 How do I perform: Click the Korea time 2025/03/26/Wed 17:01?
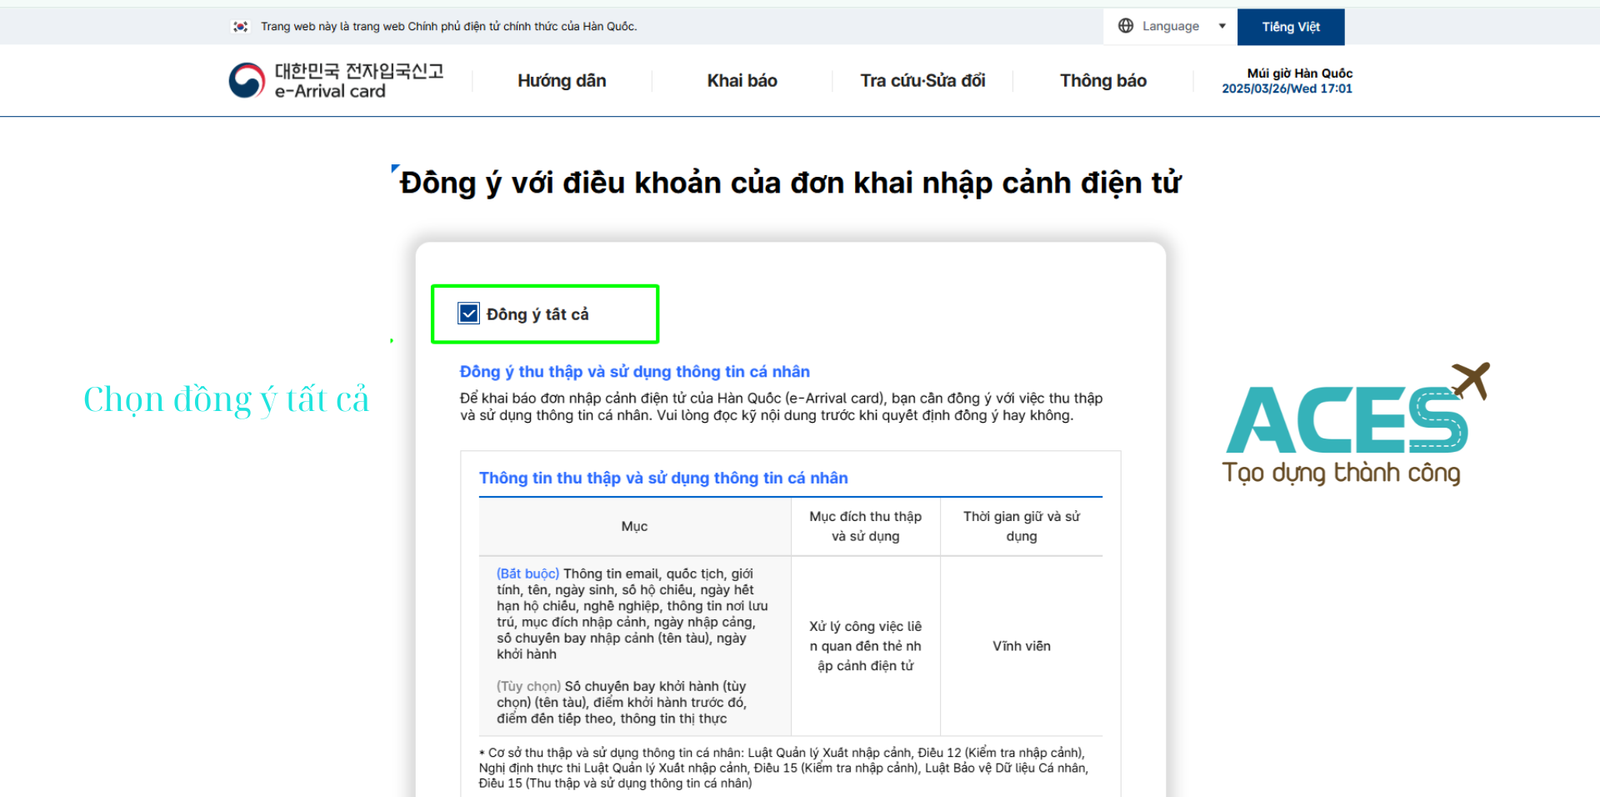tap(1287, 89)
